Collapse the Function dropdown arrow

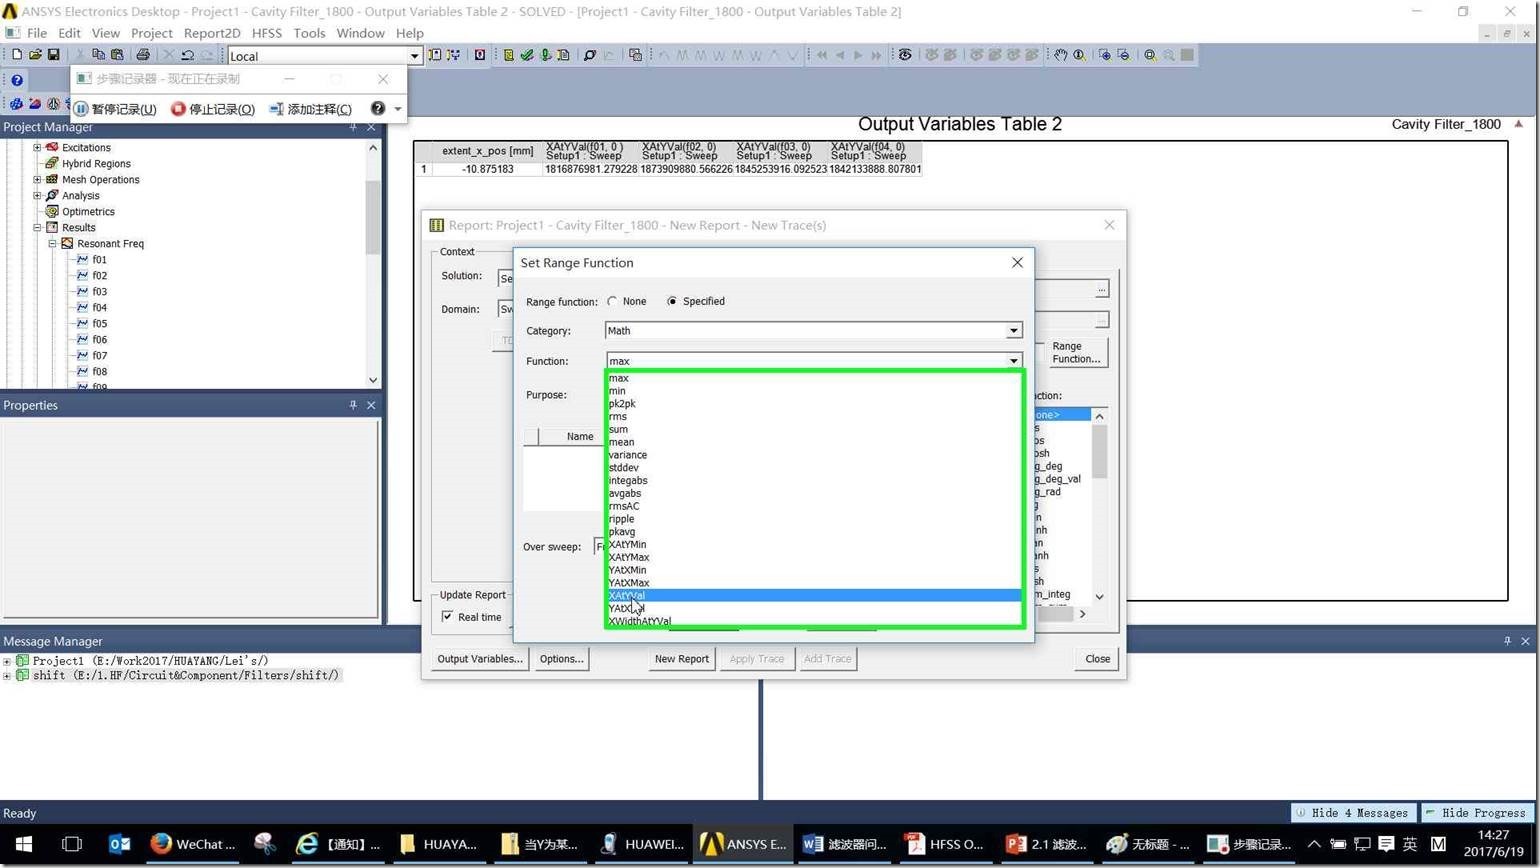(x=1013, y=361)
